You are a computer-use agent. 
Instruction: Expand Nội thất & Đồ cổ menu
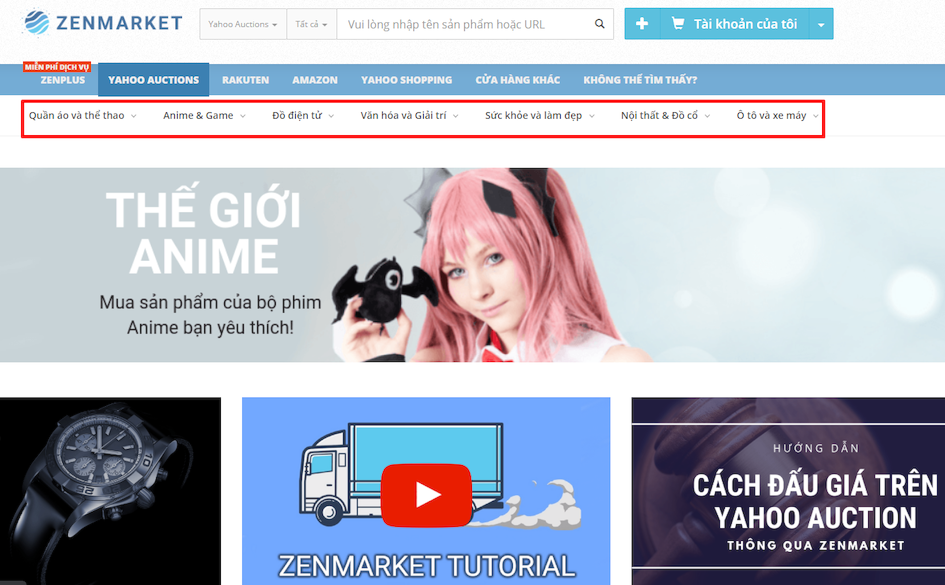tap(665, 115)
